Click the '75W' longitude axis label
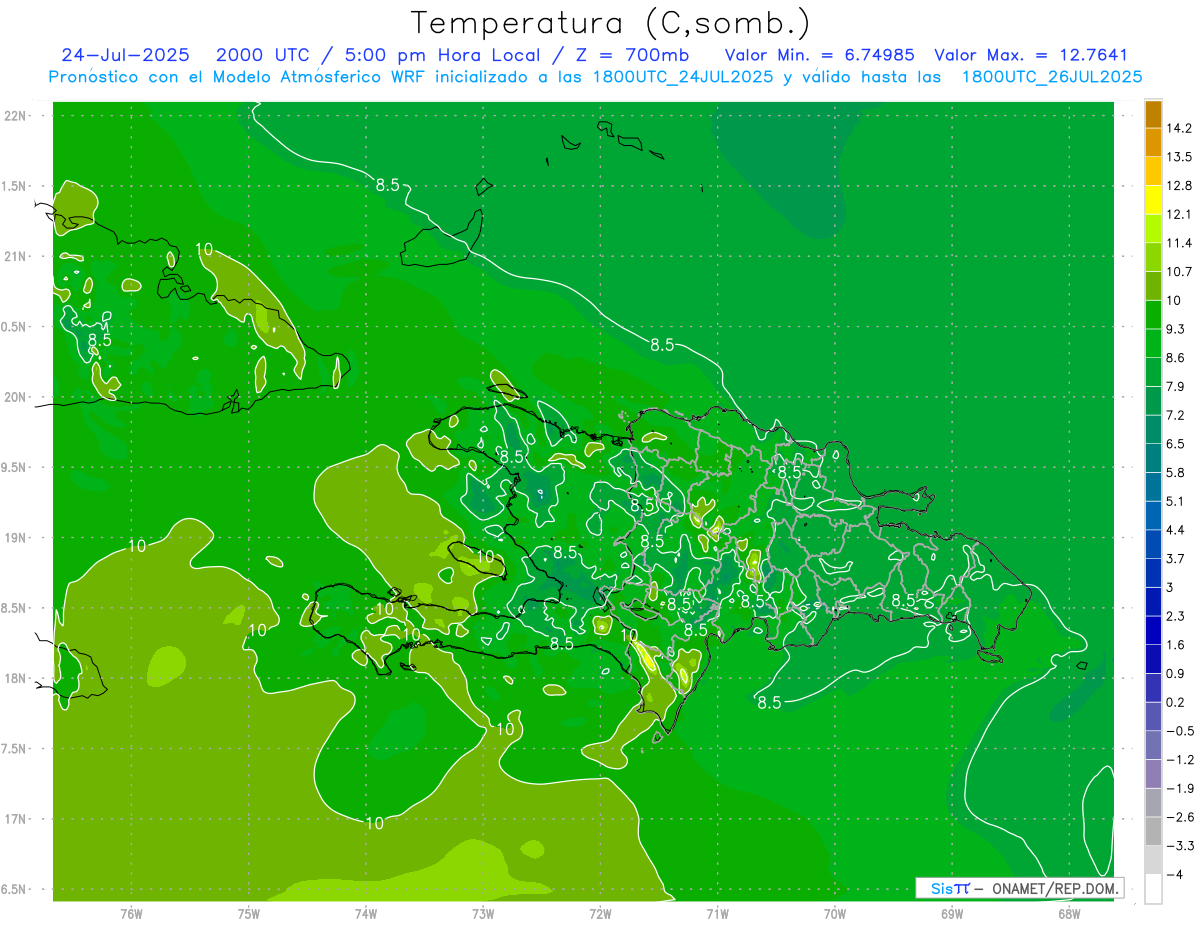This screenshot has height=927, width=1200. [249, 914]
